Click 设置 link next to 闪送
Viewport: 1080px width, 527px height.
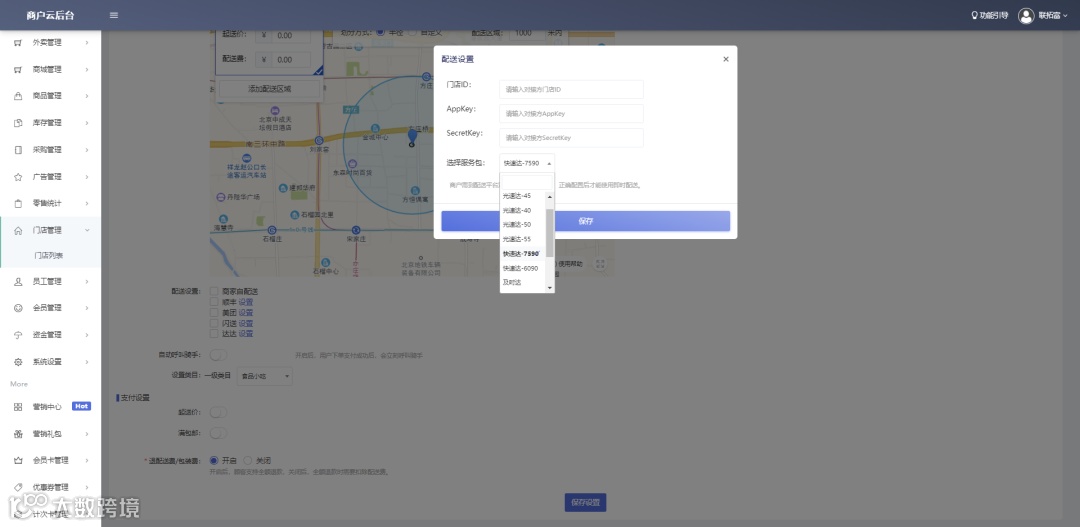246,323
